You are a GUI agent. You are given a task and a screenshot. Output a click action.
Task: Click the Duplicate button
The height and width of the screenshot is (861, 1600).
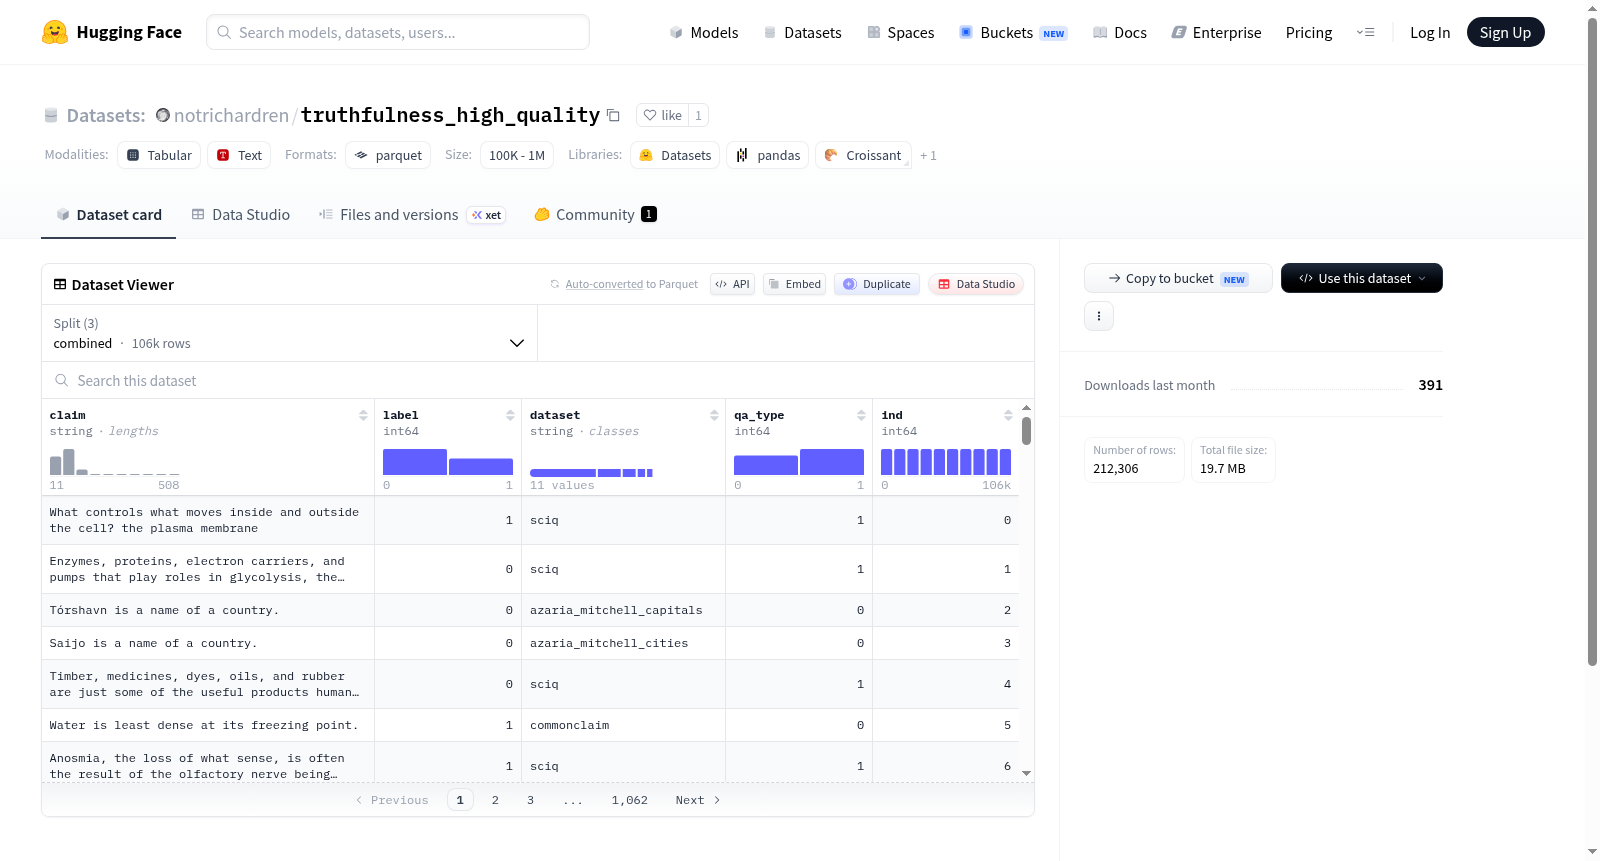pos(877,284)
